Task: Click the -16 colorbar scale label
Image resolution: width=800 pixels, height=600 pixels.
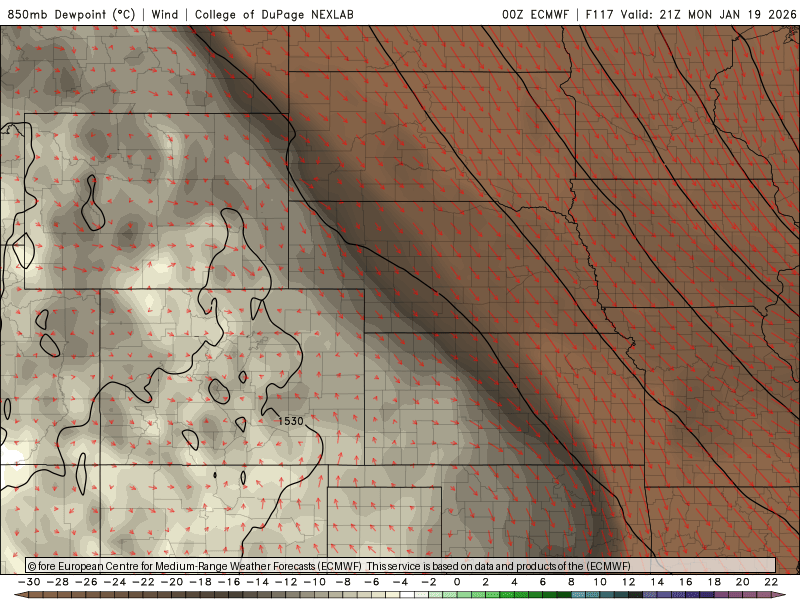Action: [229, 582]
